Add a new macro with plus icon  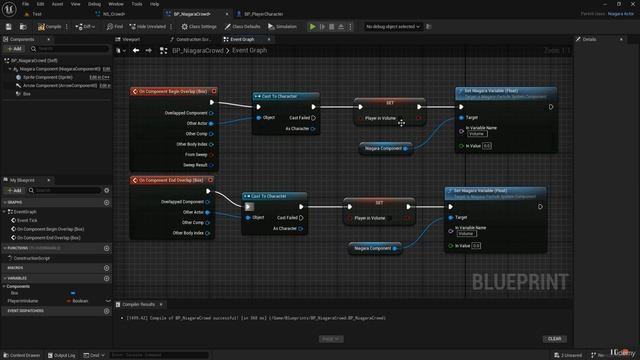[x=107, y=268]
